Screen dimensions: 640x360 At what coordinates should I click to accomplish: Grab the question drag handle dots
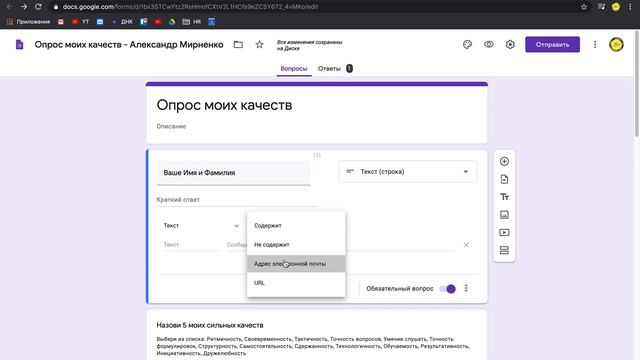[317, 155]
